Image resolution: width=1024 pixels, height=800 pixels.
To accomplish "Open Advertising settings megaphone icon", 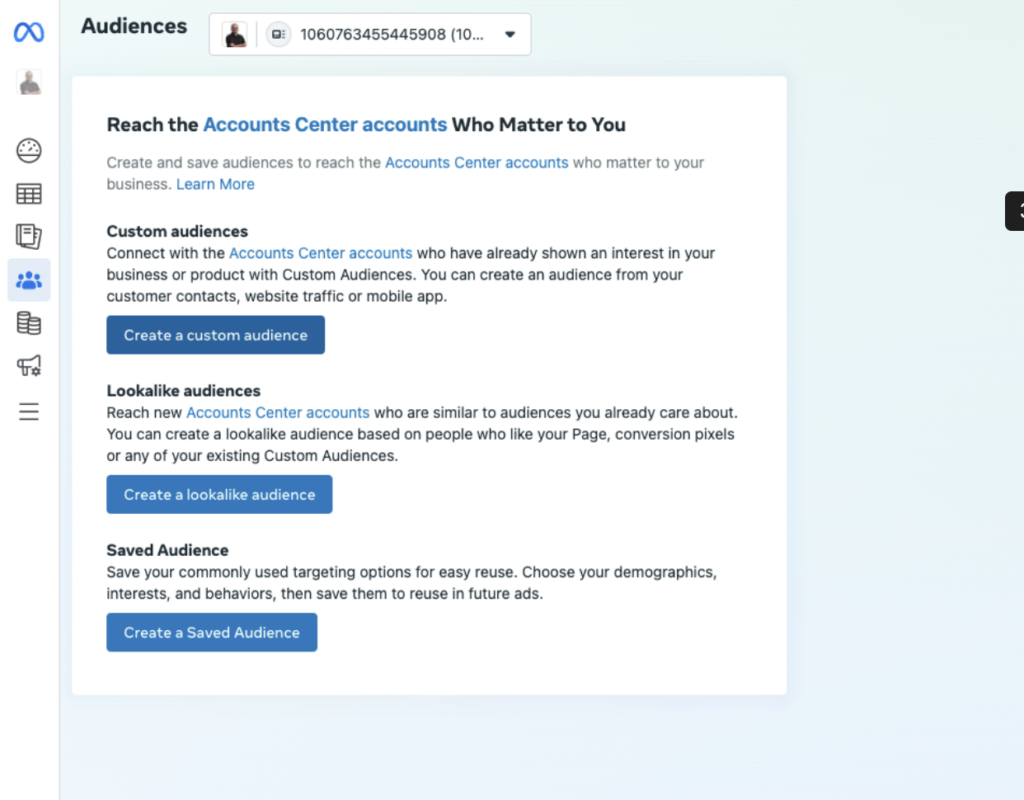I will 29,366.
